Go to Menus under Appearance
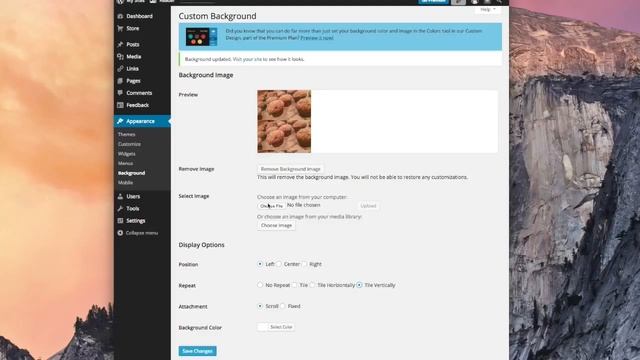This screenshot has width=640, height=360. tap(125, 163)
